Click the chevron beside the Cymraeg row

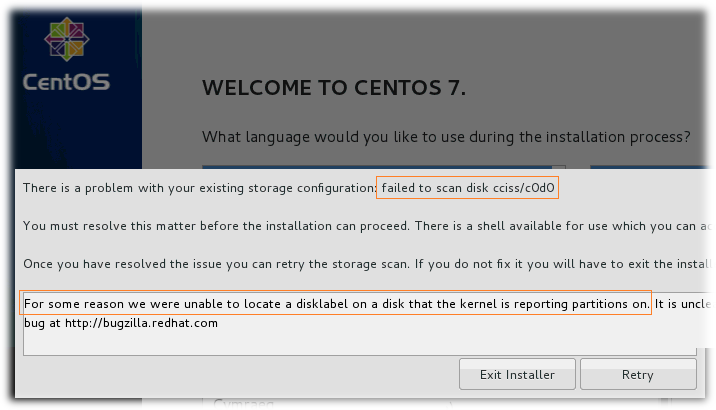tap(451, 404)
